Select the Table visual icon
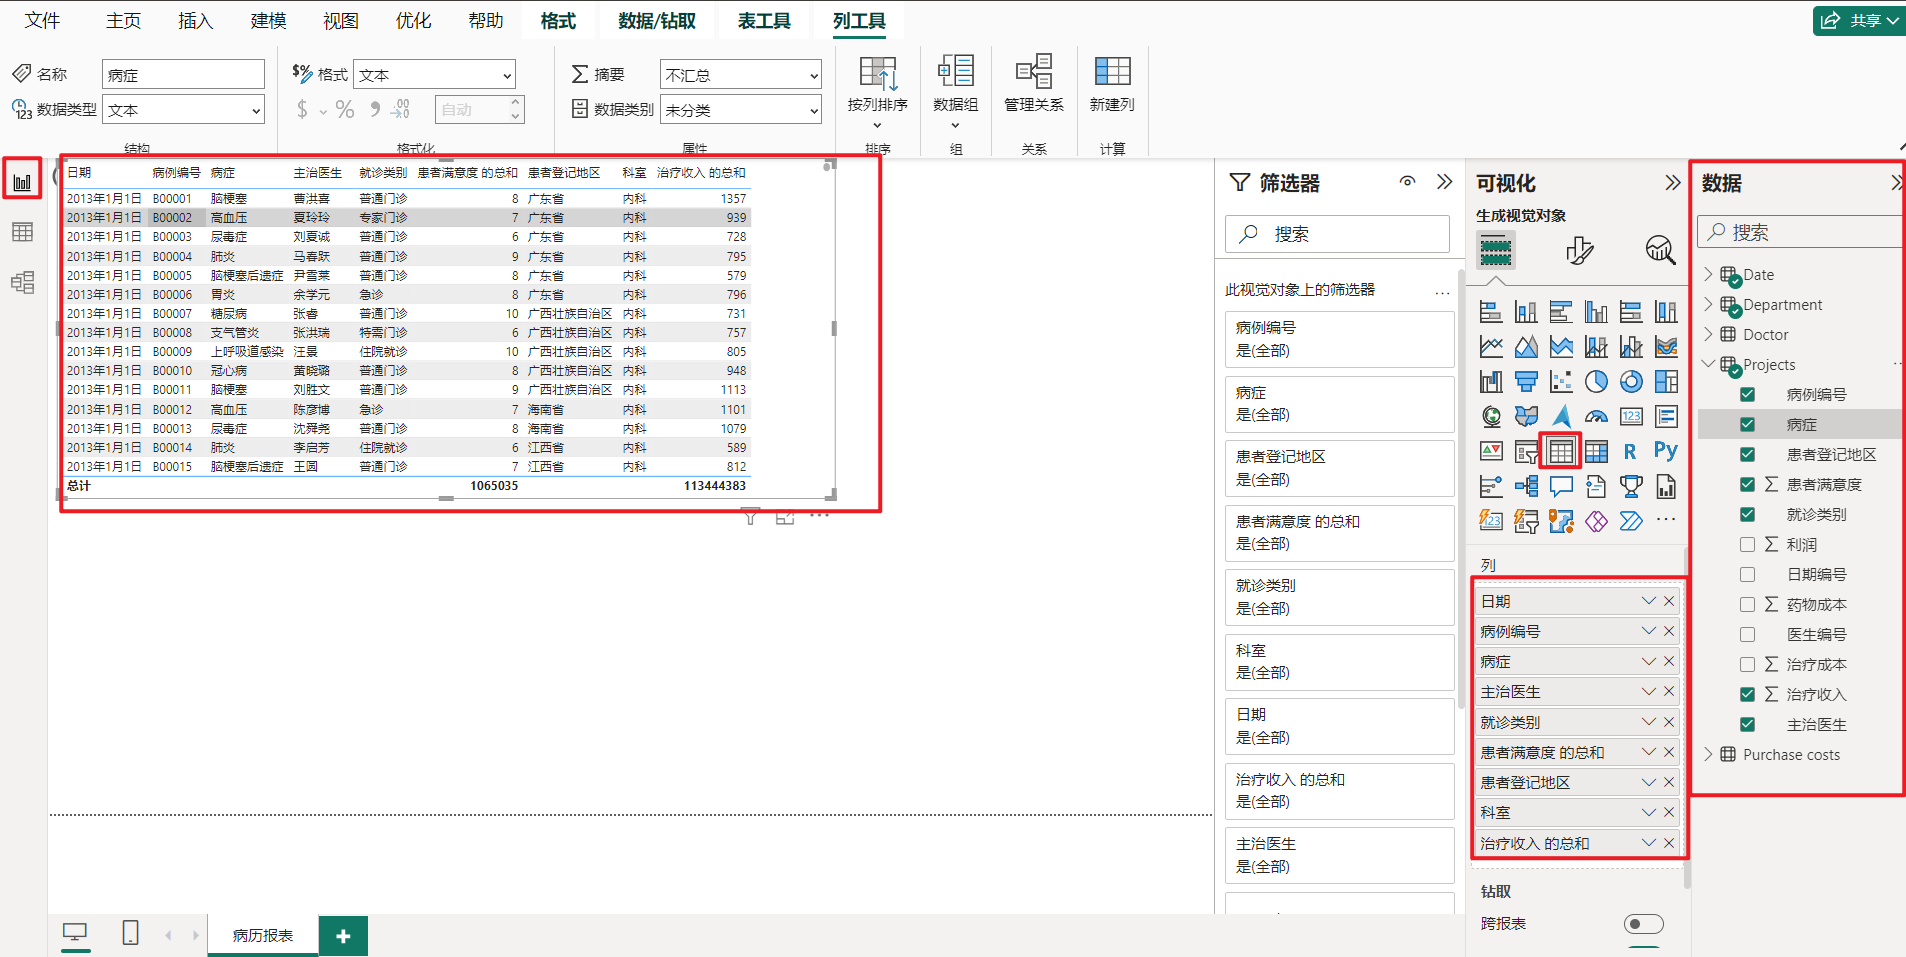This screenshot has height=957, width=1906. 1561,451
